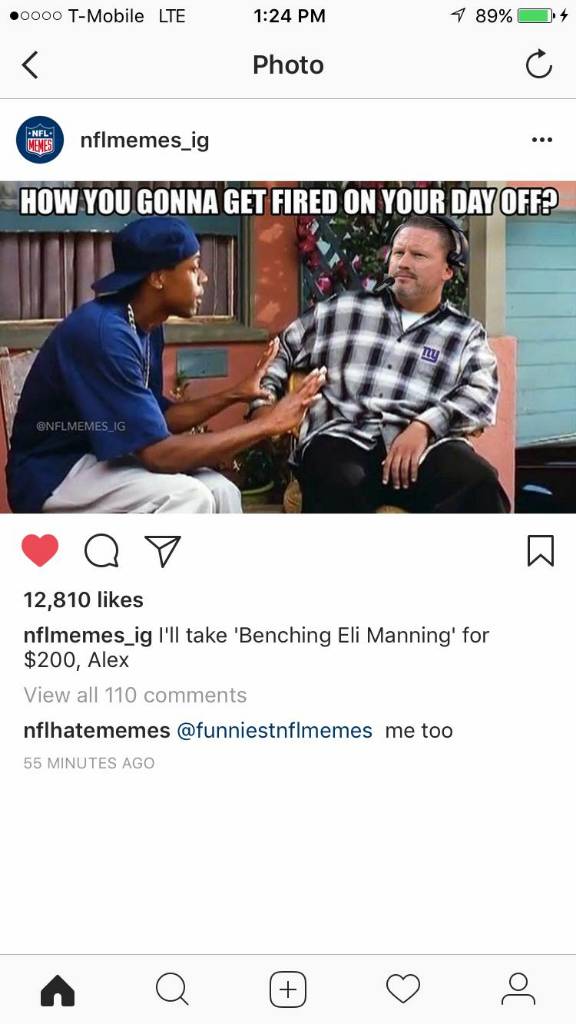Open @funniestnflmemes mention link
576x1024 pixels.
coord(274,730)
